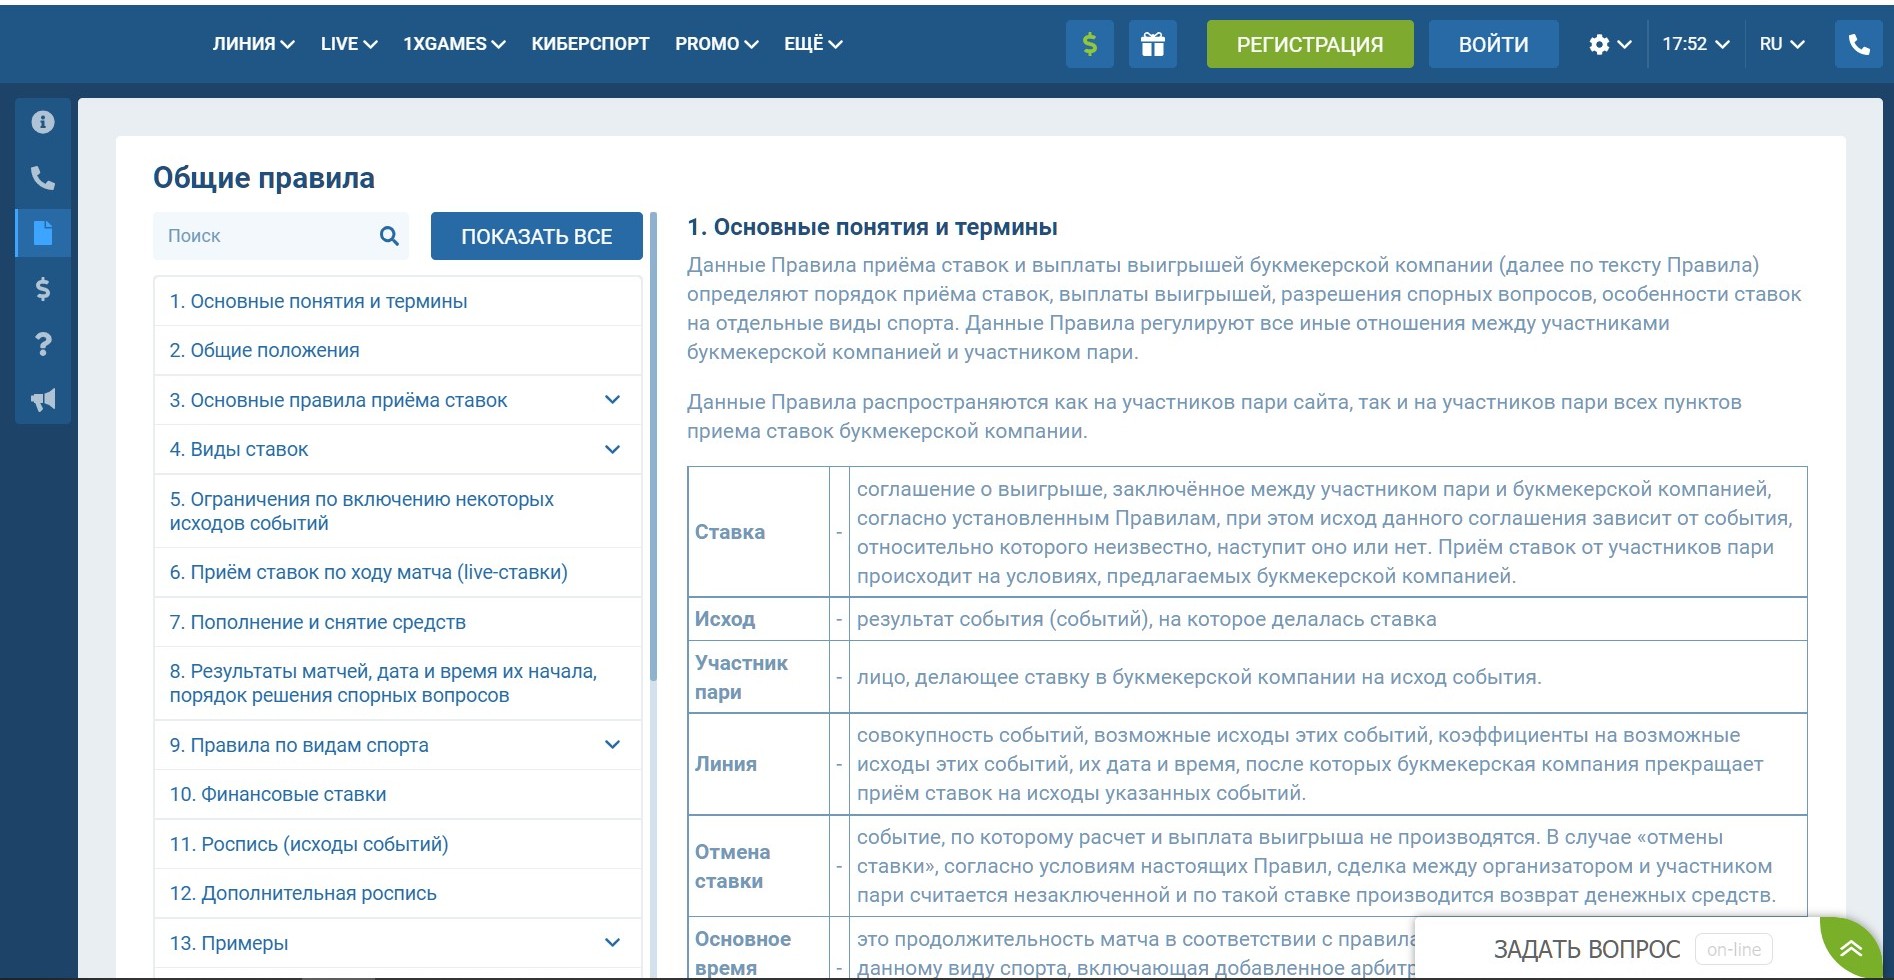Expand section 3 chevron for bet acceptance rules

pyautogui.click(x=613, y=400)
